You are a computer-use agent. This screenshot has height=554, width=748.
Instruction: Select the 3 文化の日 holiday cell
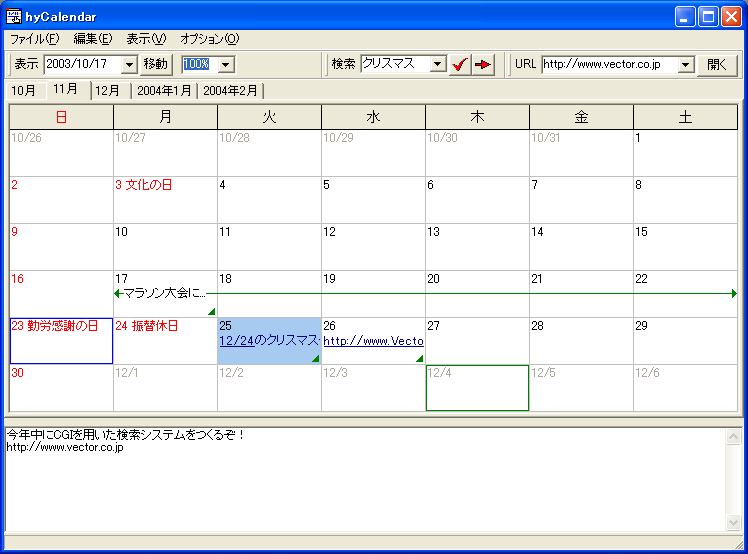coord(165,200)
